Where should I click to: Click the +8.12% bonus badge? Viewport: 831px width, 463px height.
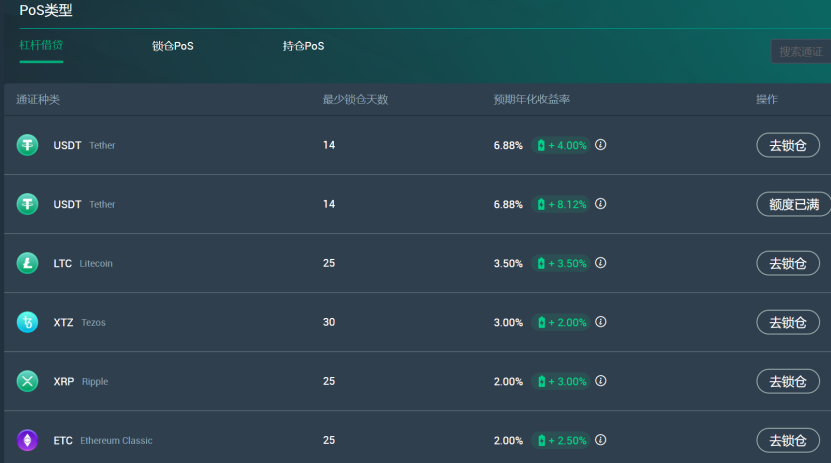[561, 204]
